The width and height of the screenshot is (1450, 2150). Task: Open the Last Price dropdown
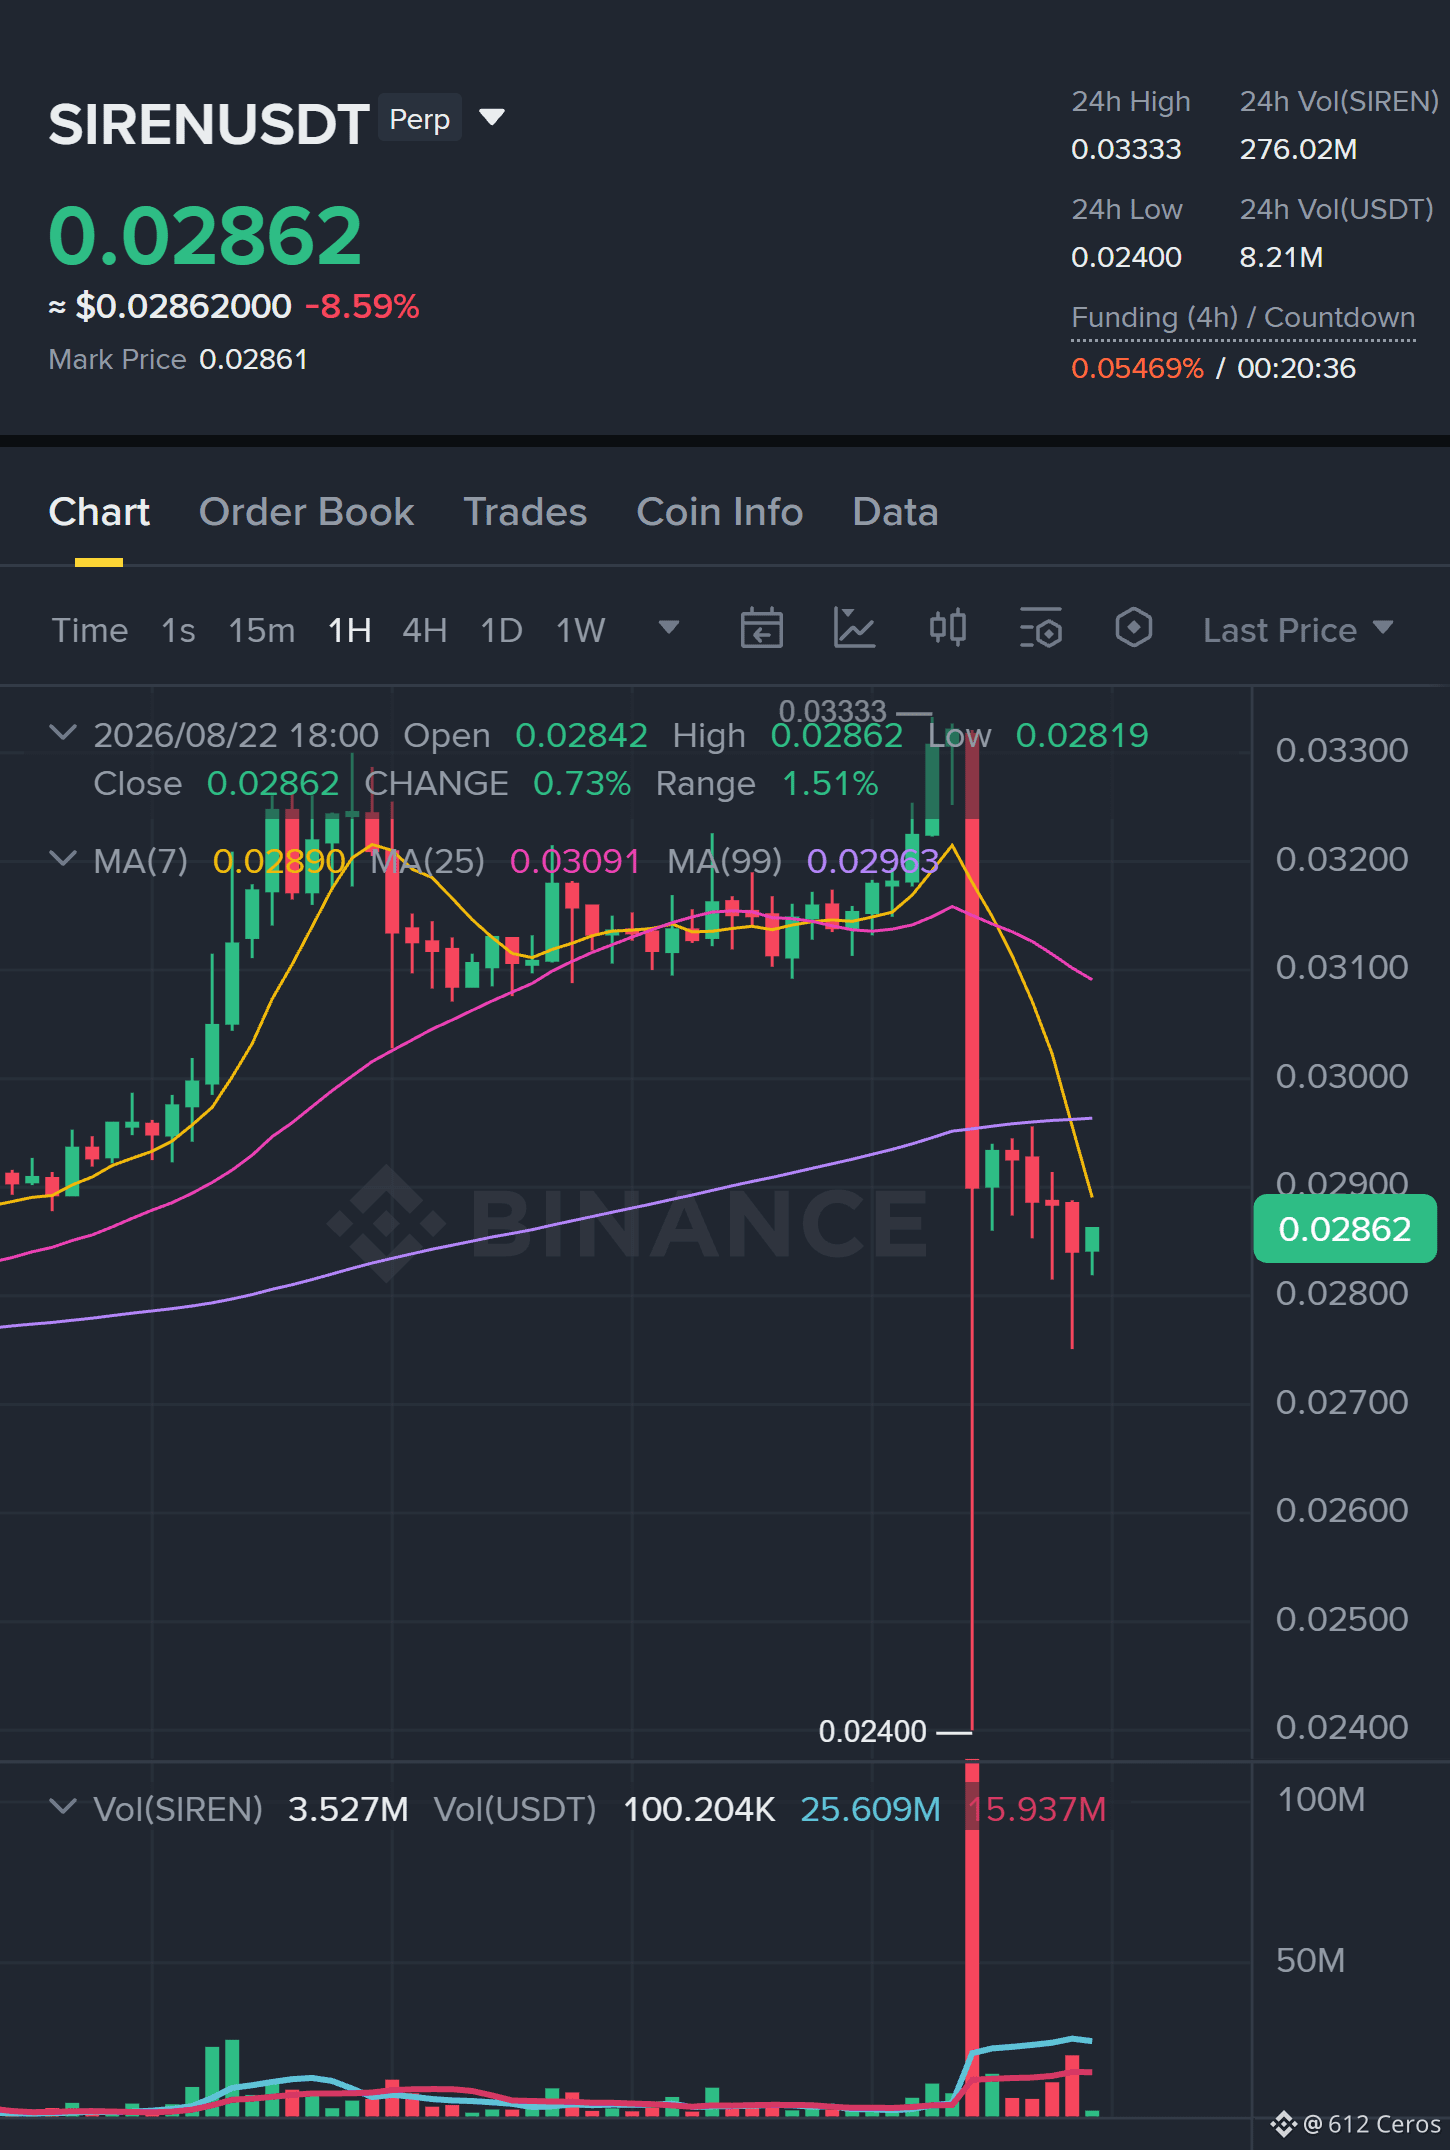coord(1298,630)
